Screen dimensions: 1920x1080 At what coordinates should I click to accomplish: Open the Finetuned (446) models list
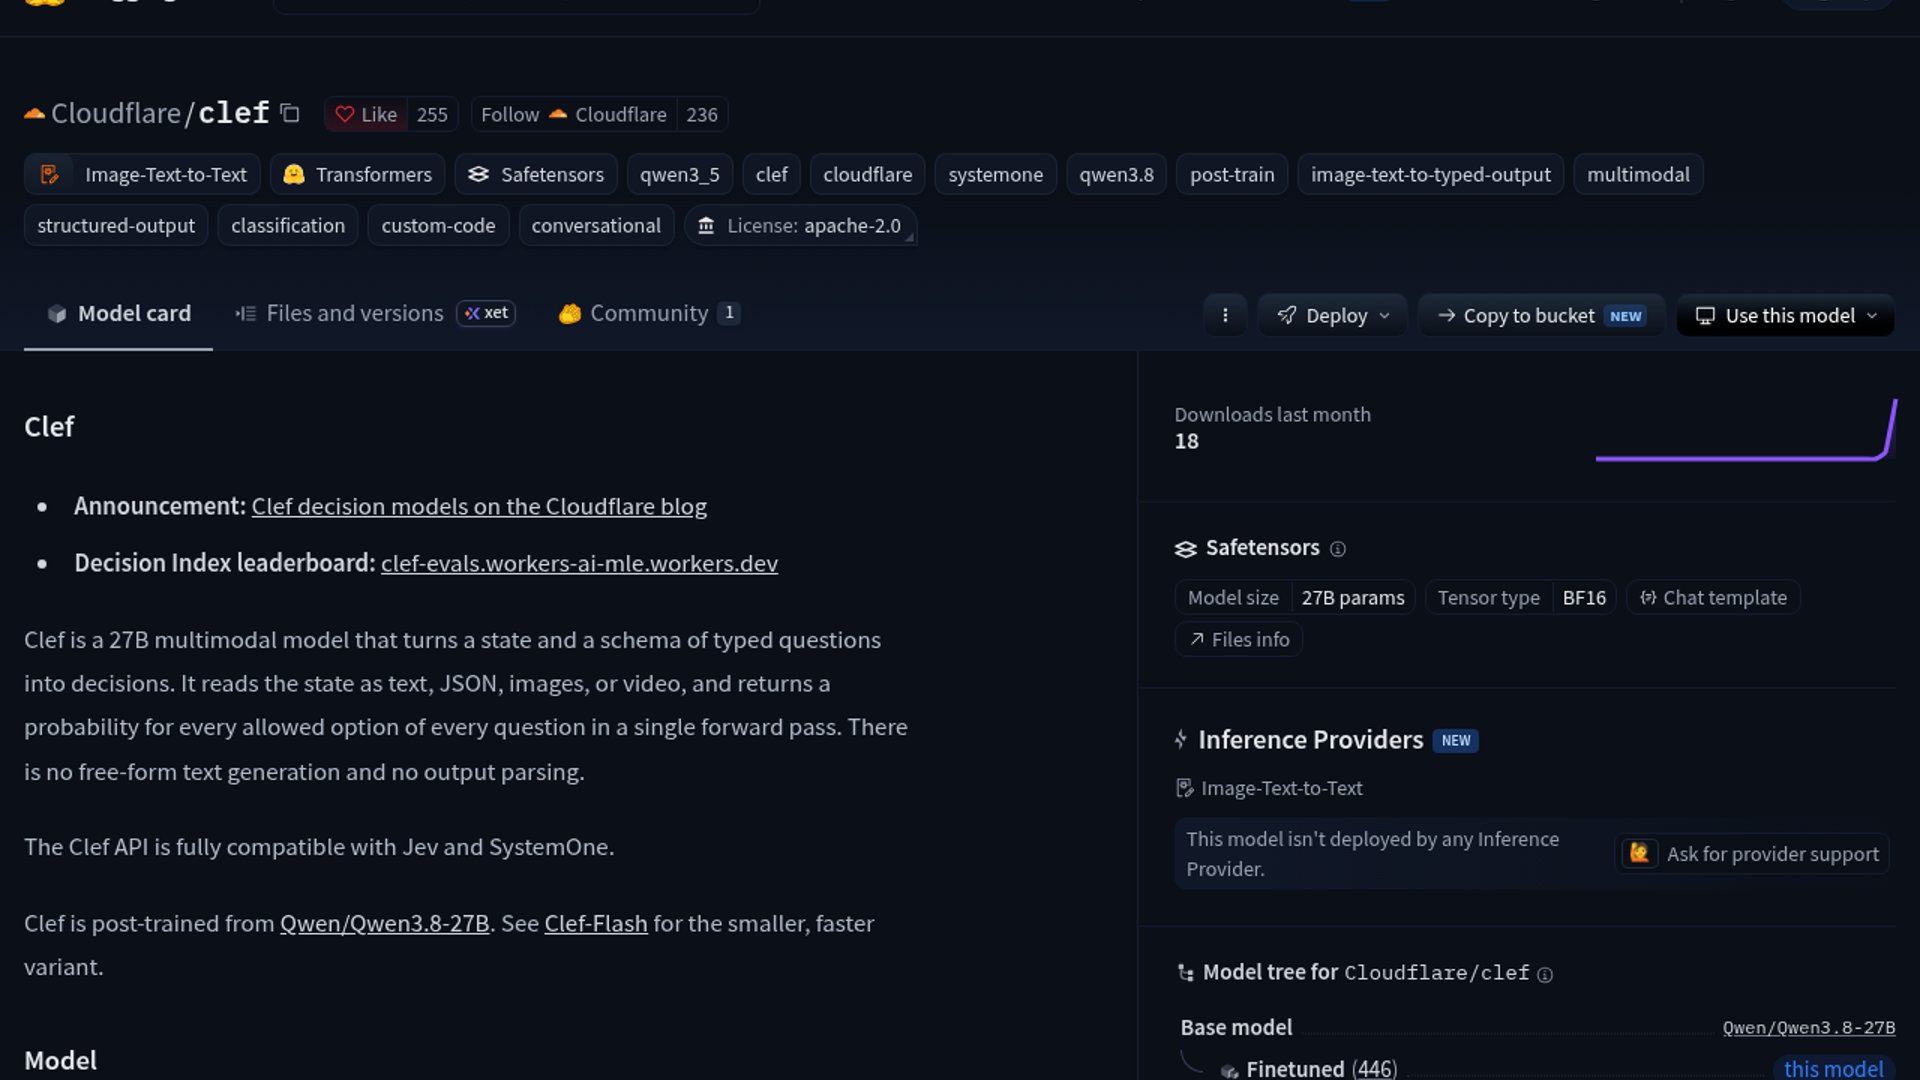click(1321, 1068)
